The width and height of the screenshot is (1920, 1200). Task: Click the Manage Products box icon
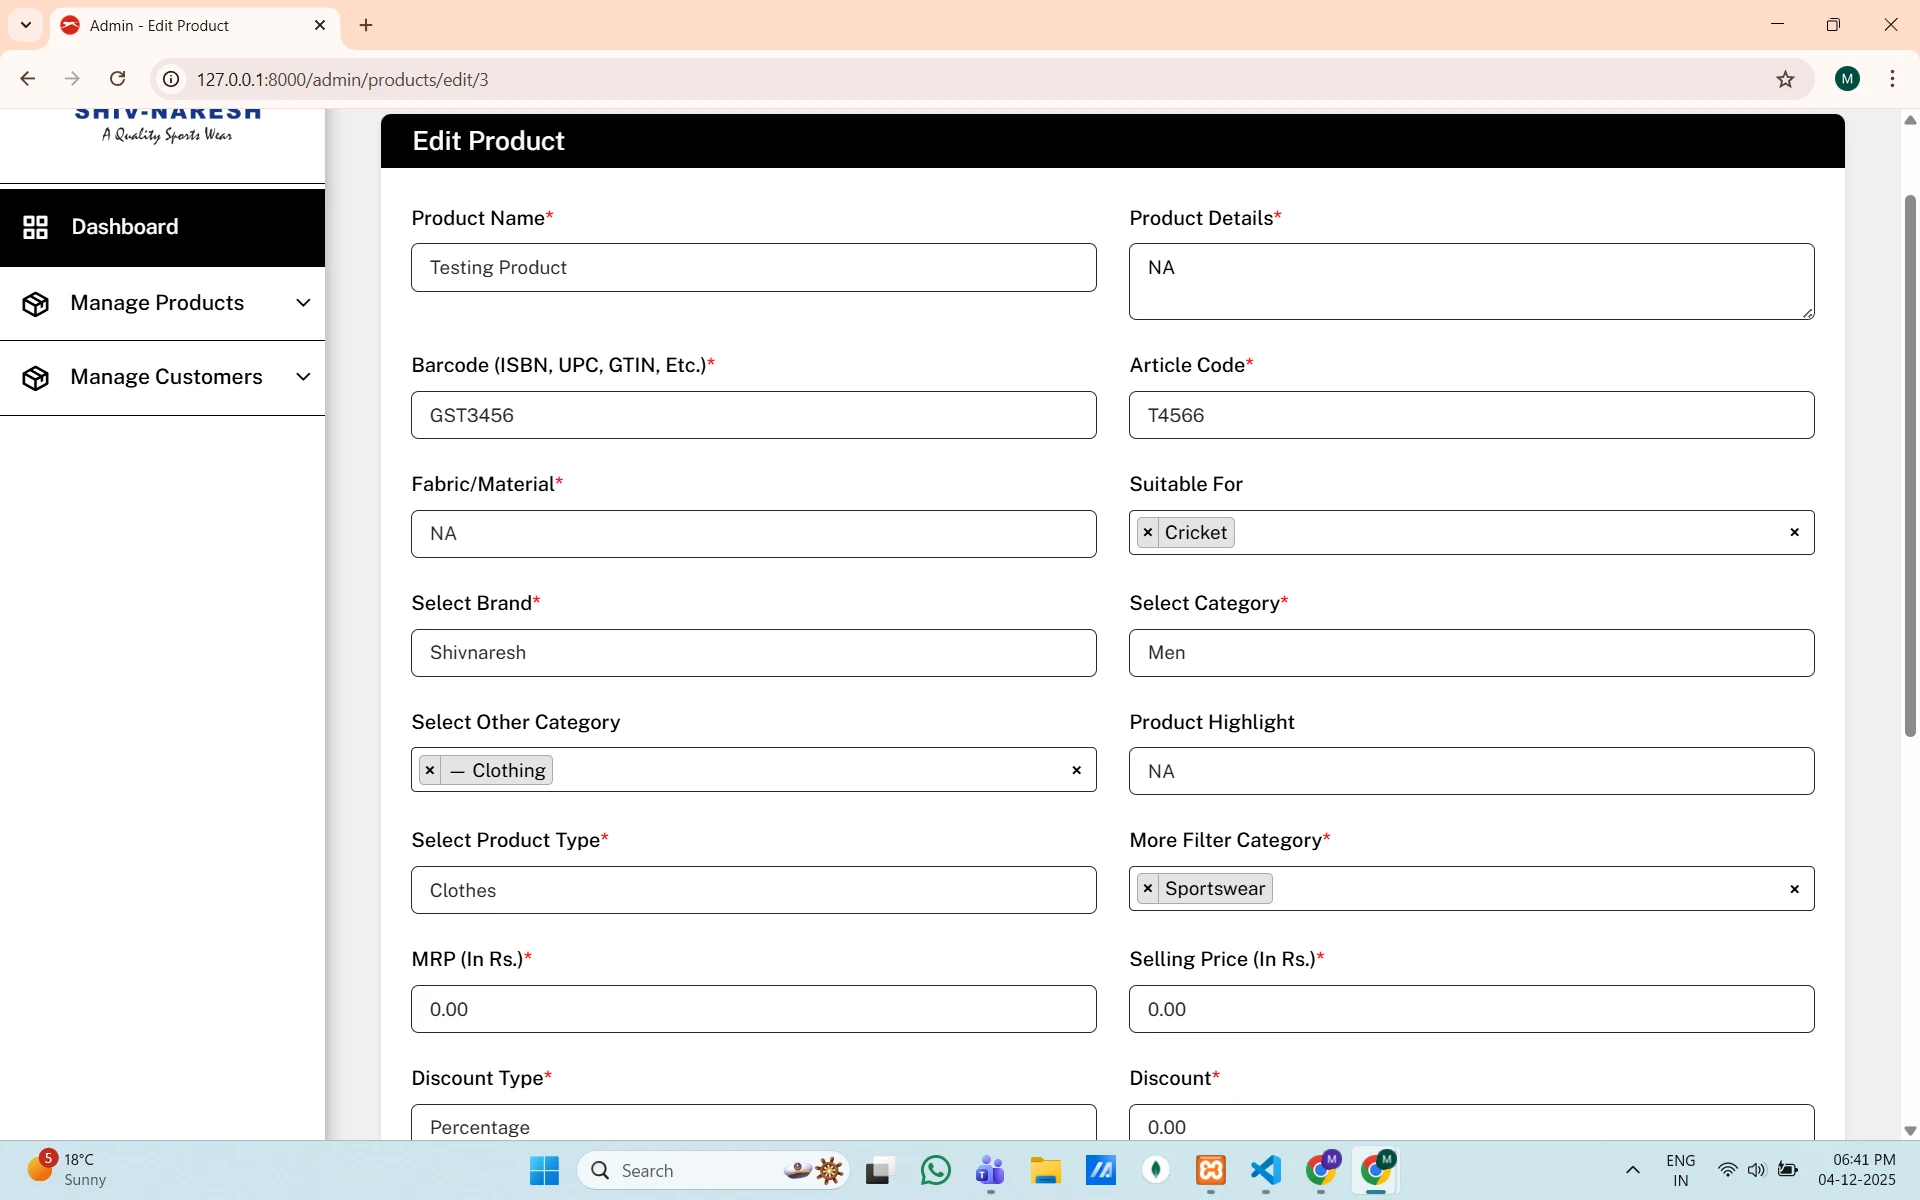tap(35, 304)
